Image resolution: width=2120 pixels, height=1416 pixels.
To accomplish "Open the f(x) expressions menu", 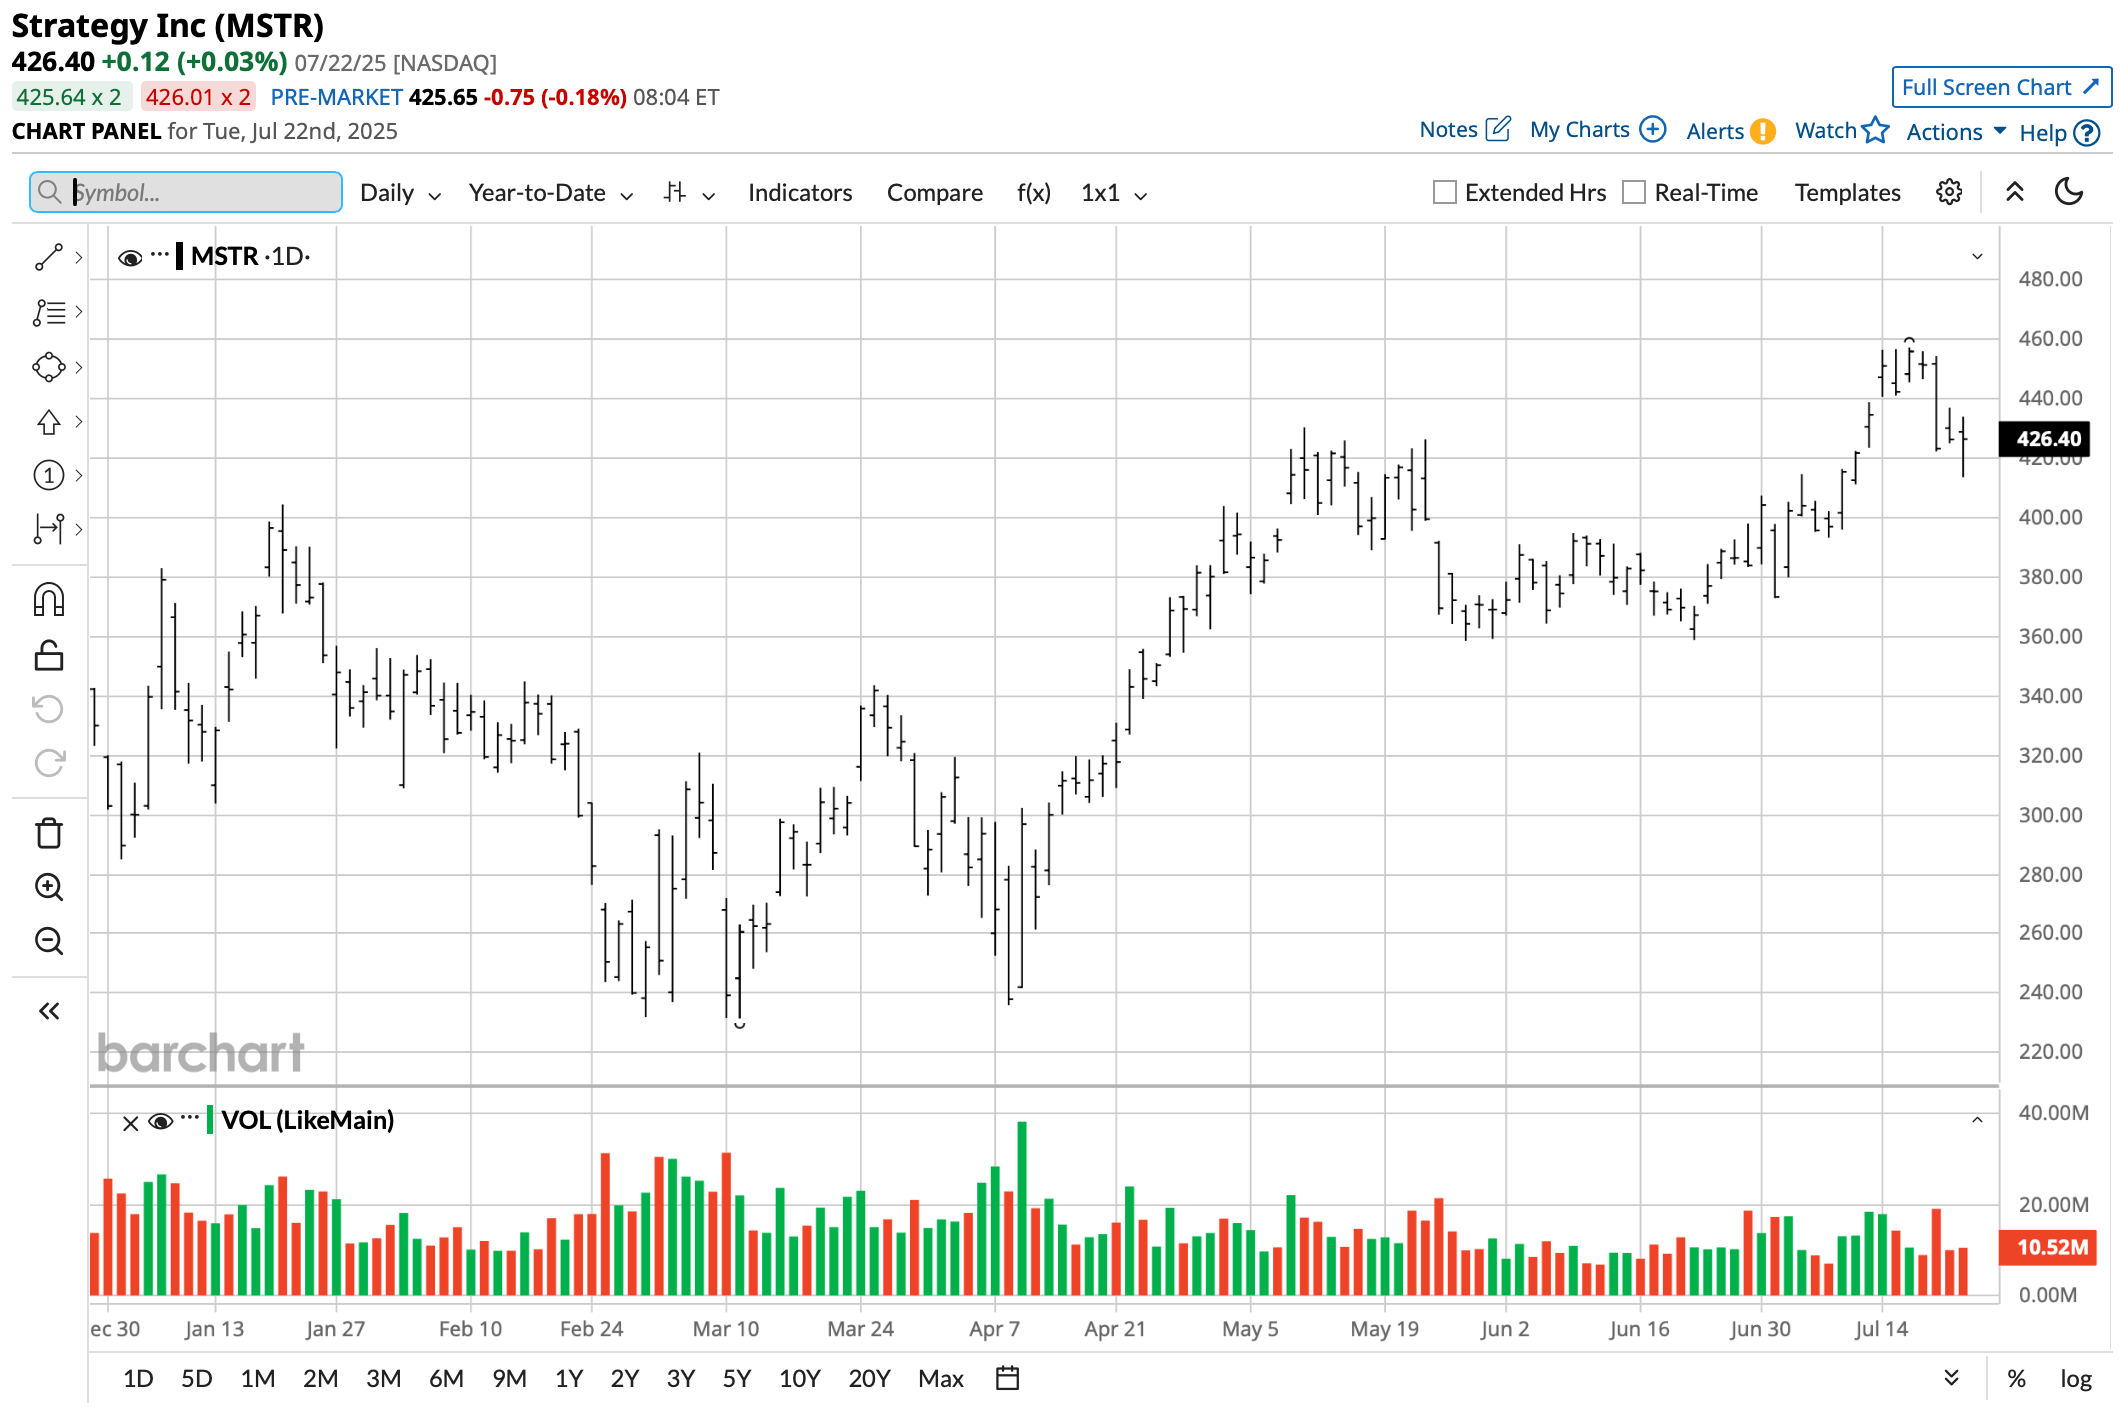I will click(1033, 193).
